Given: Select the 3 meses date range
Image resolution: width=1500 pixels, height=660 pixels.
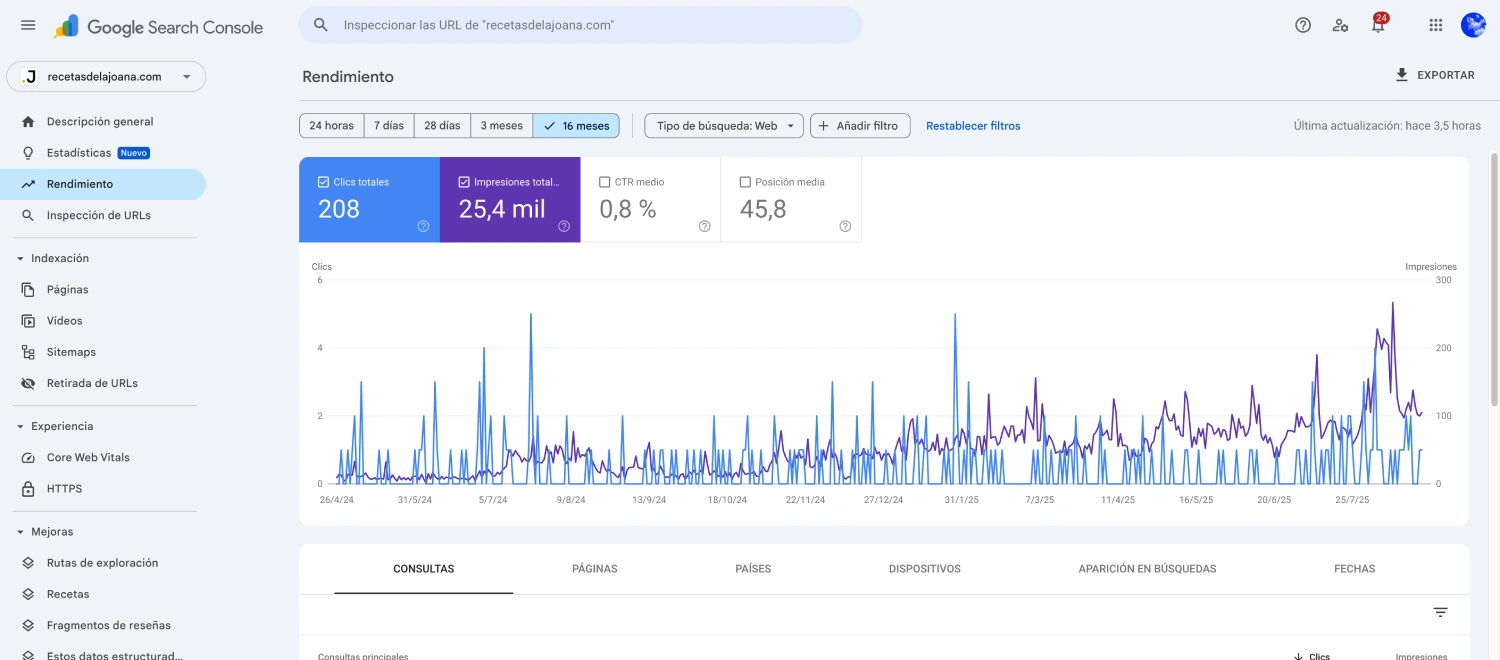Looking at the screenshot, I should click(x=502, y=126).
